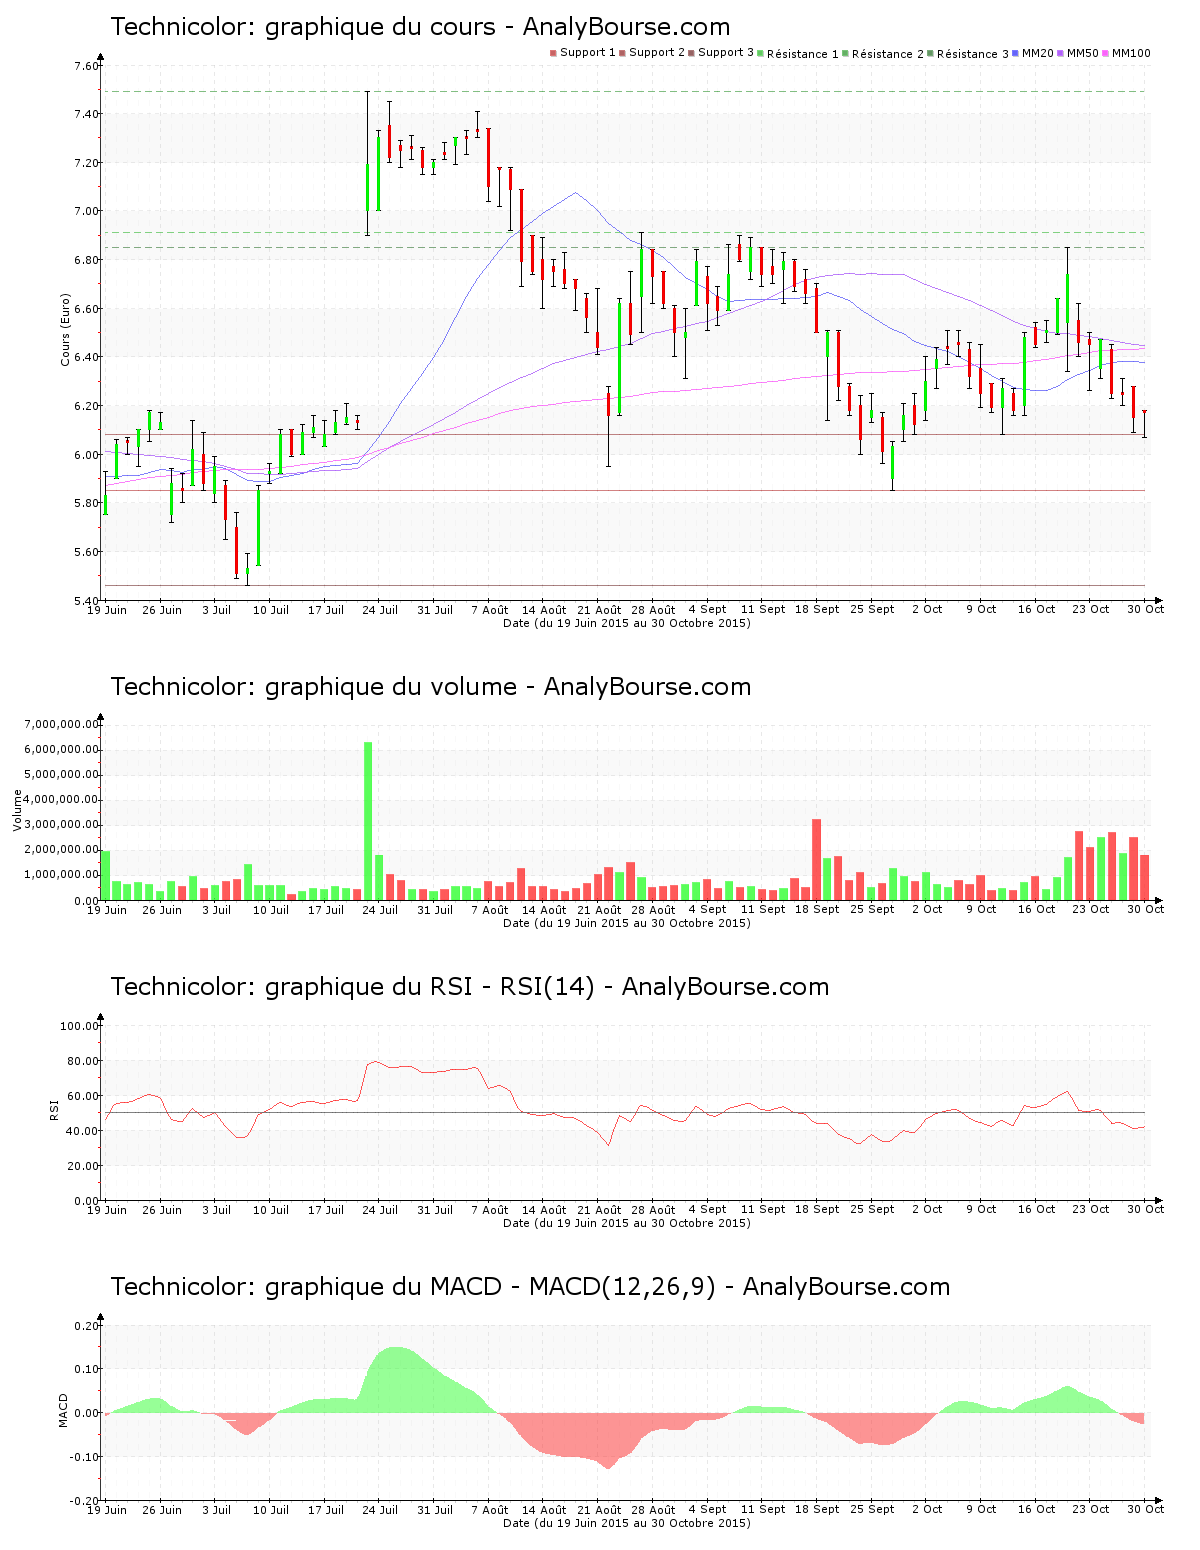
Task: Click the Support 3 legend label
Action: pos(725,53)
